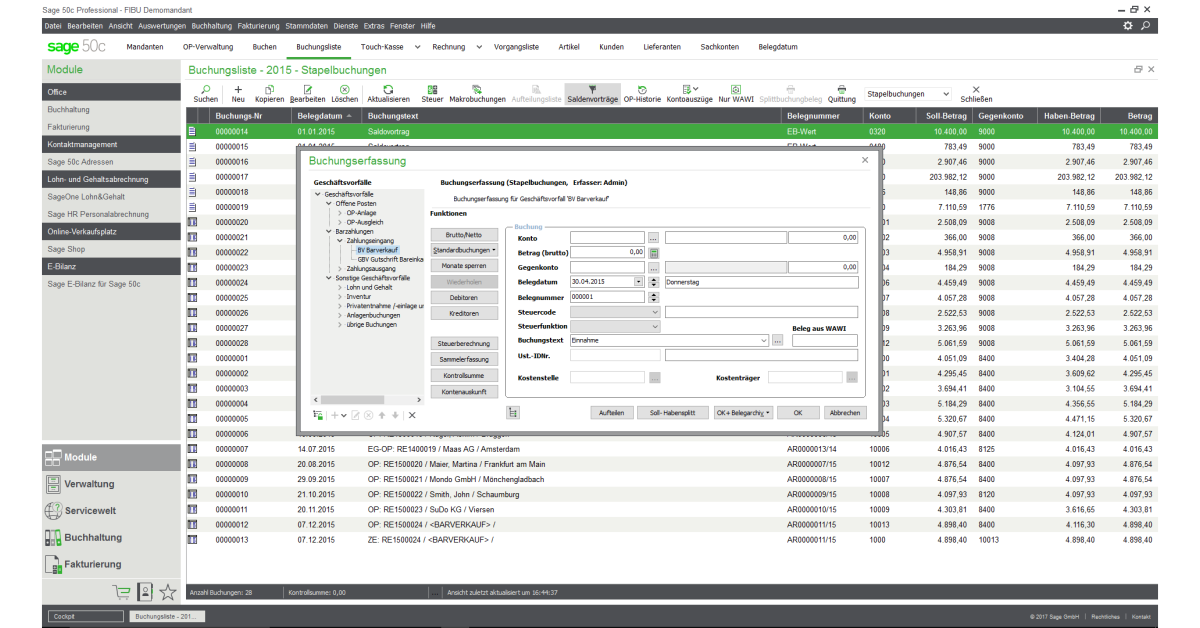Image resolution: width=1200 pixels, height=628 pixels.
Task: Confirm the booking with the OK button
Action: coord(797,412)
